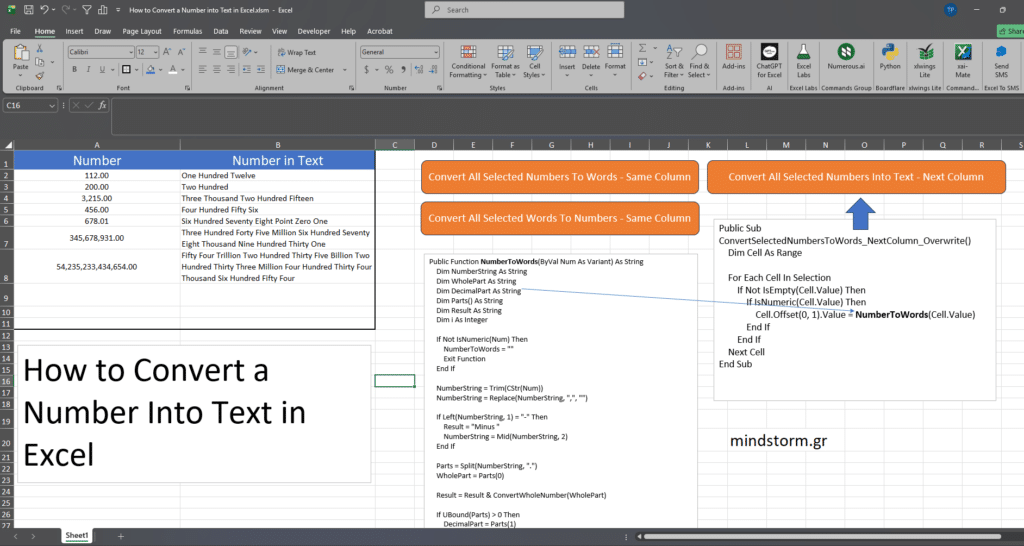Click the Insert Function fx icon
Viewport: 1024px width, 546px height.
(103, 105)
